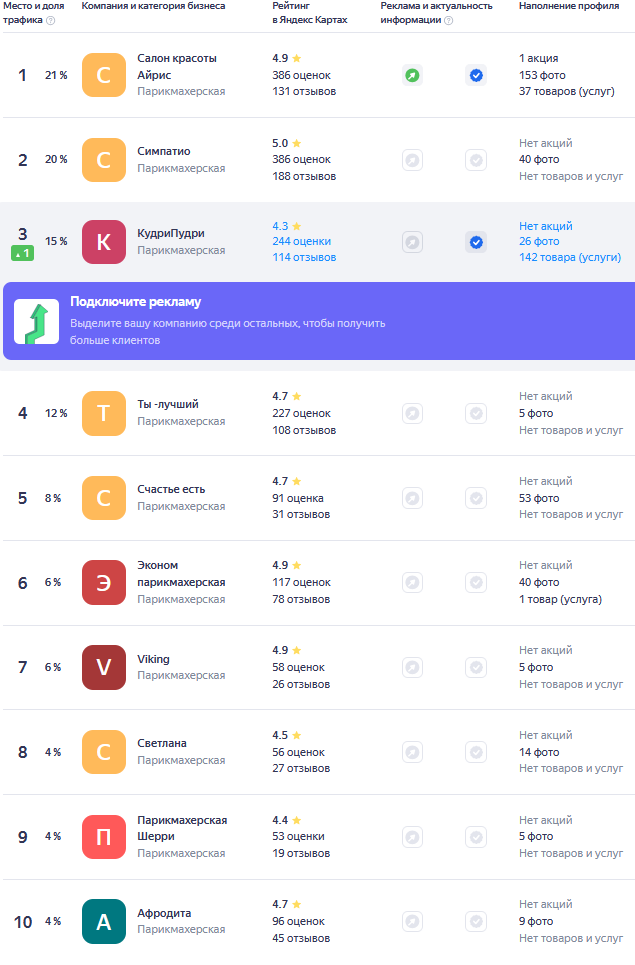Select company name «Салон красоты Айрис»
The width and height of the screenshot is (635, 965).
pyautogui.click(x=177, y=66)
